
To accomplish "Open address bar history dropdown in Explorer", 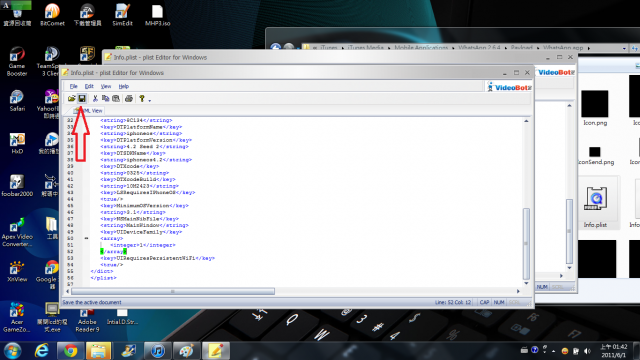I will 624,48.
